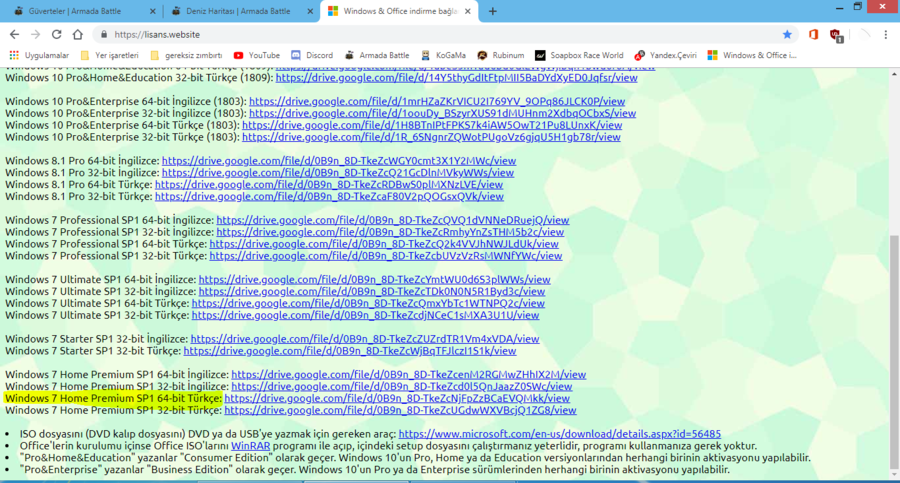
Task: Open Windows 7 Professional 32-bit Türkçe link
Action: click(x=386, y=256)
